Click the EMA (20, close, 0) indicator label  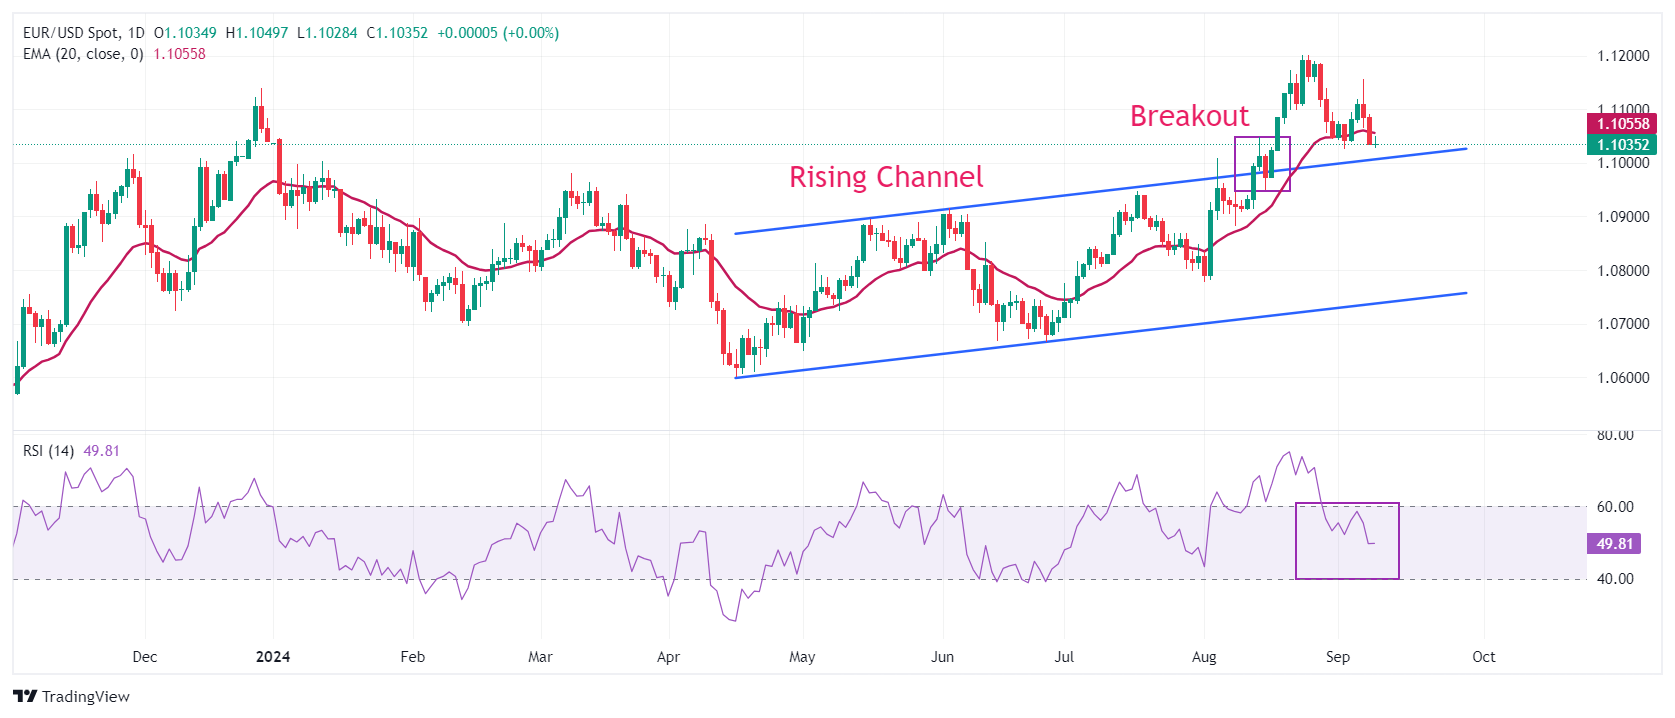[x=83, y=54]
